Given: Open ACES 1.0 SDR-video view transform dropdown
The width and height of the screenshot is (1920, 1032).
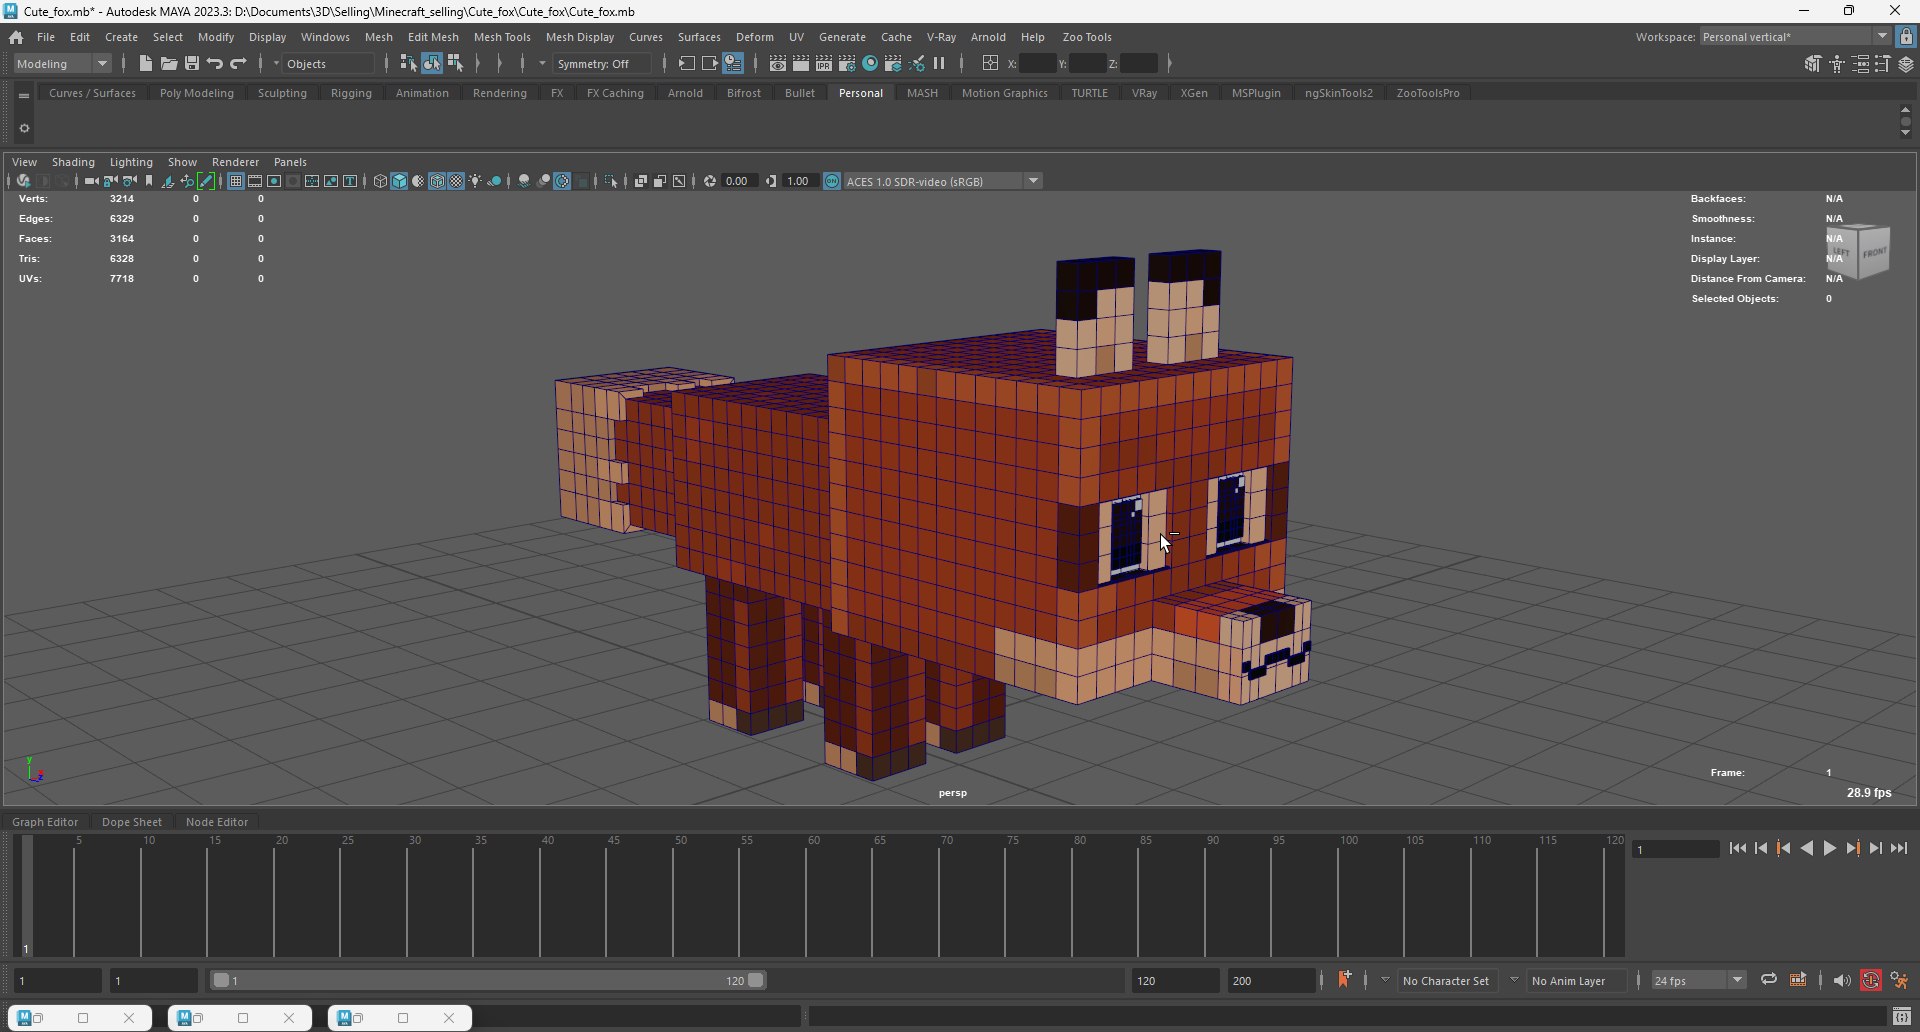Looking at the screenshot, I should tap(942, 181).
